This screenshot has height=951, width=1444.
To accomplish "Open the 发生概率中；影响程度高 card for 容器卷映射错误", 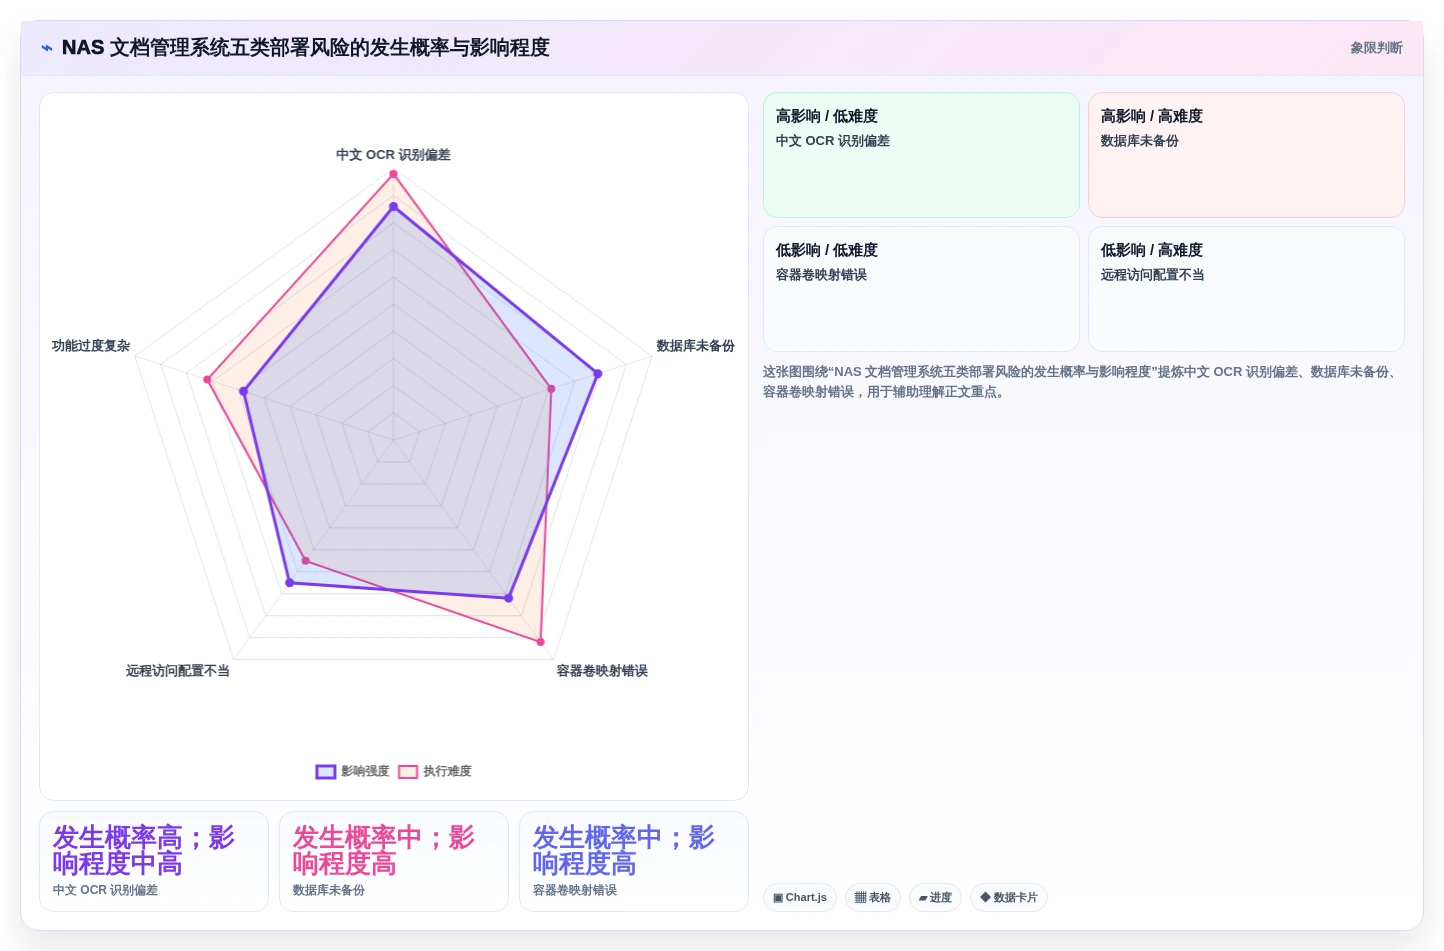I will tap(634, 861).
